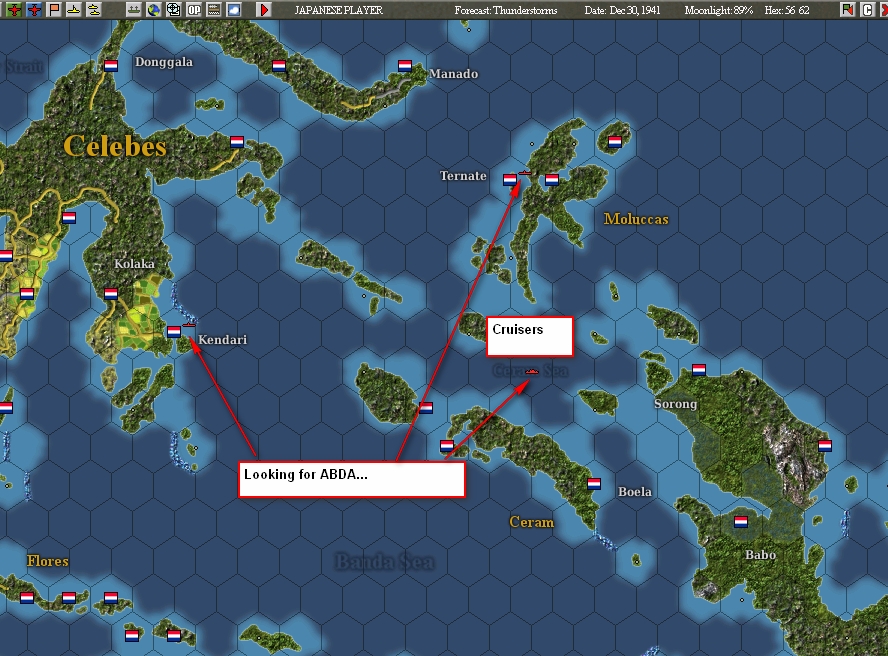Click the Moonlight: 89% status text
This screenshot has height=656, width=888.
coord(719,10)
